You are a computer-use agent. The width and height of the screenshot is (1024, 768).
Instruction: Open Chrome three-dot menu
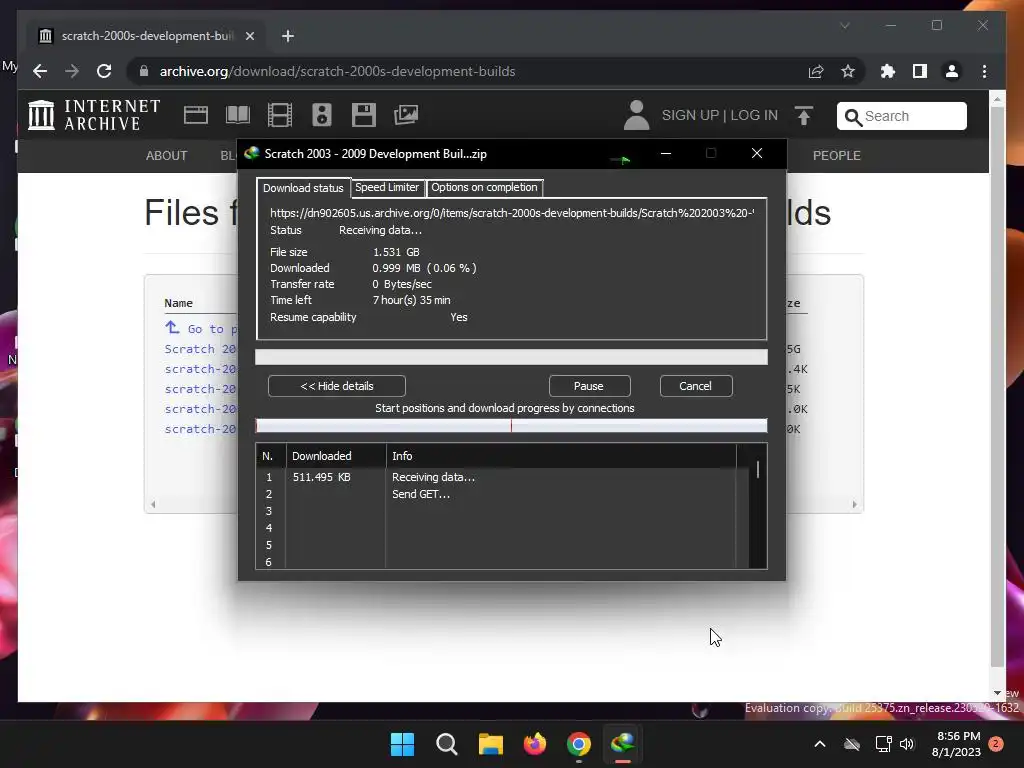[984, 71]
